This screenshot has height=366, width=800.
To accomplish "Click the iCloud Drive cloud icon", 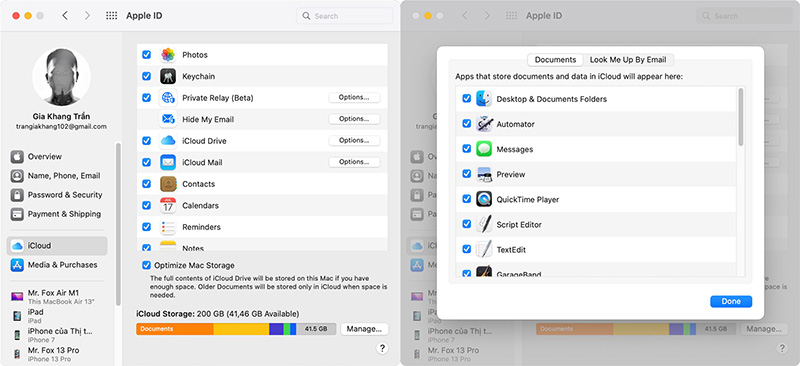I will [x=168, y=140].
